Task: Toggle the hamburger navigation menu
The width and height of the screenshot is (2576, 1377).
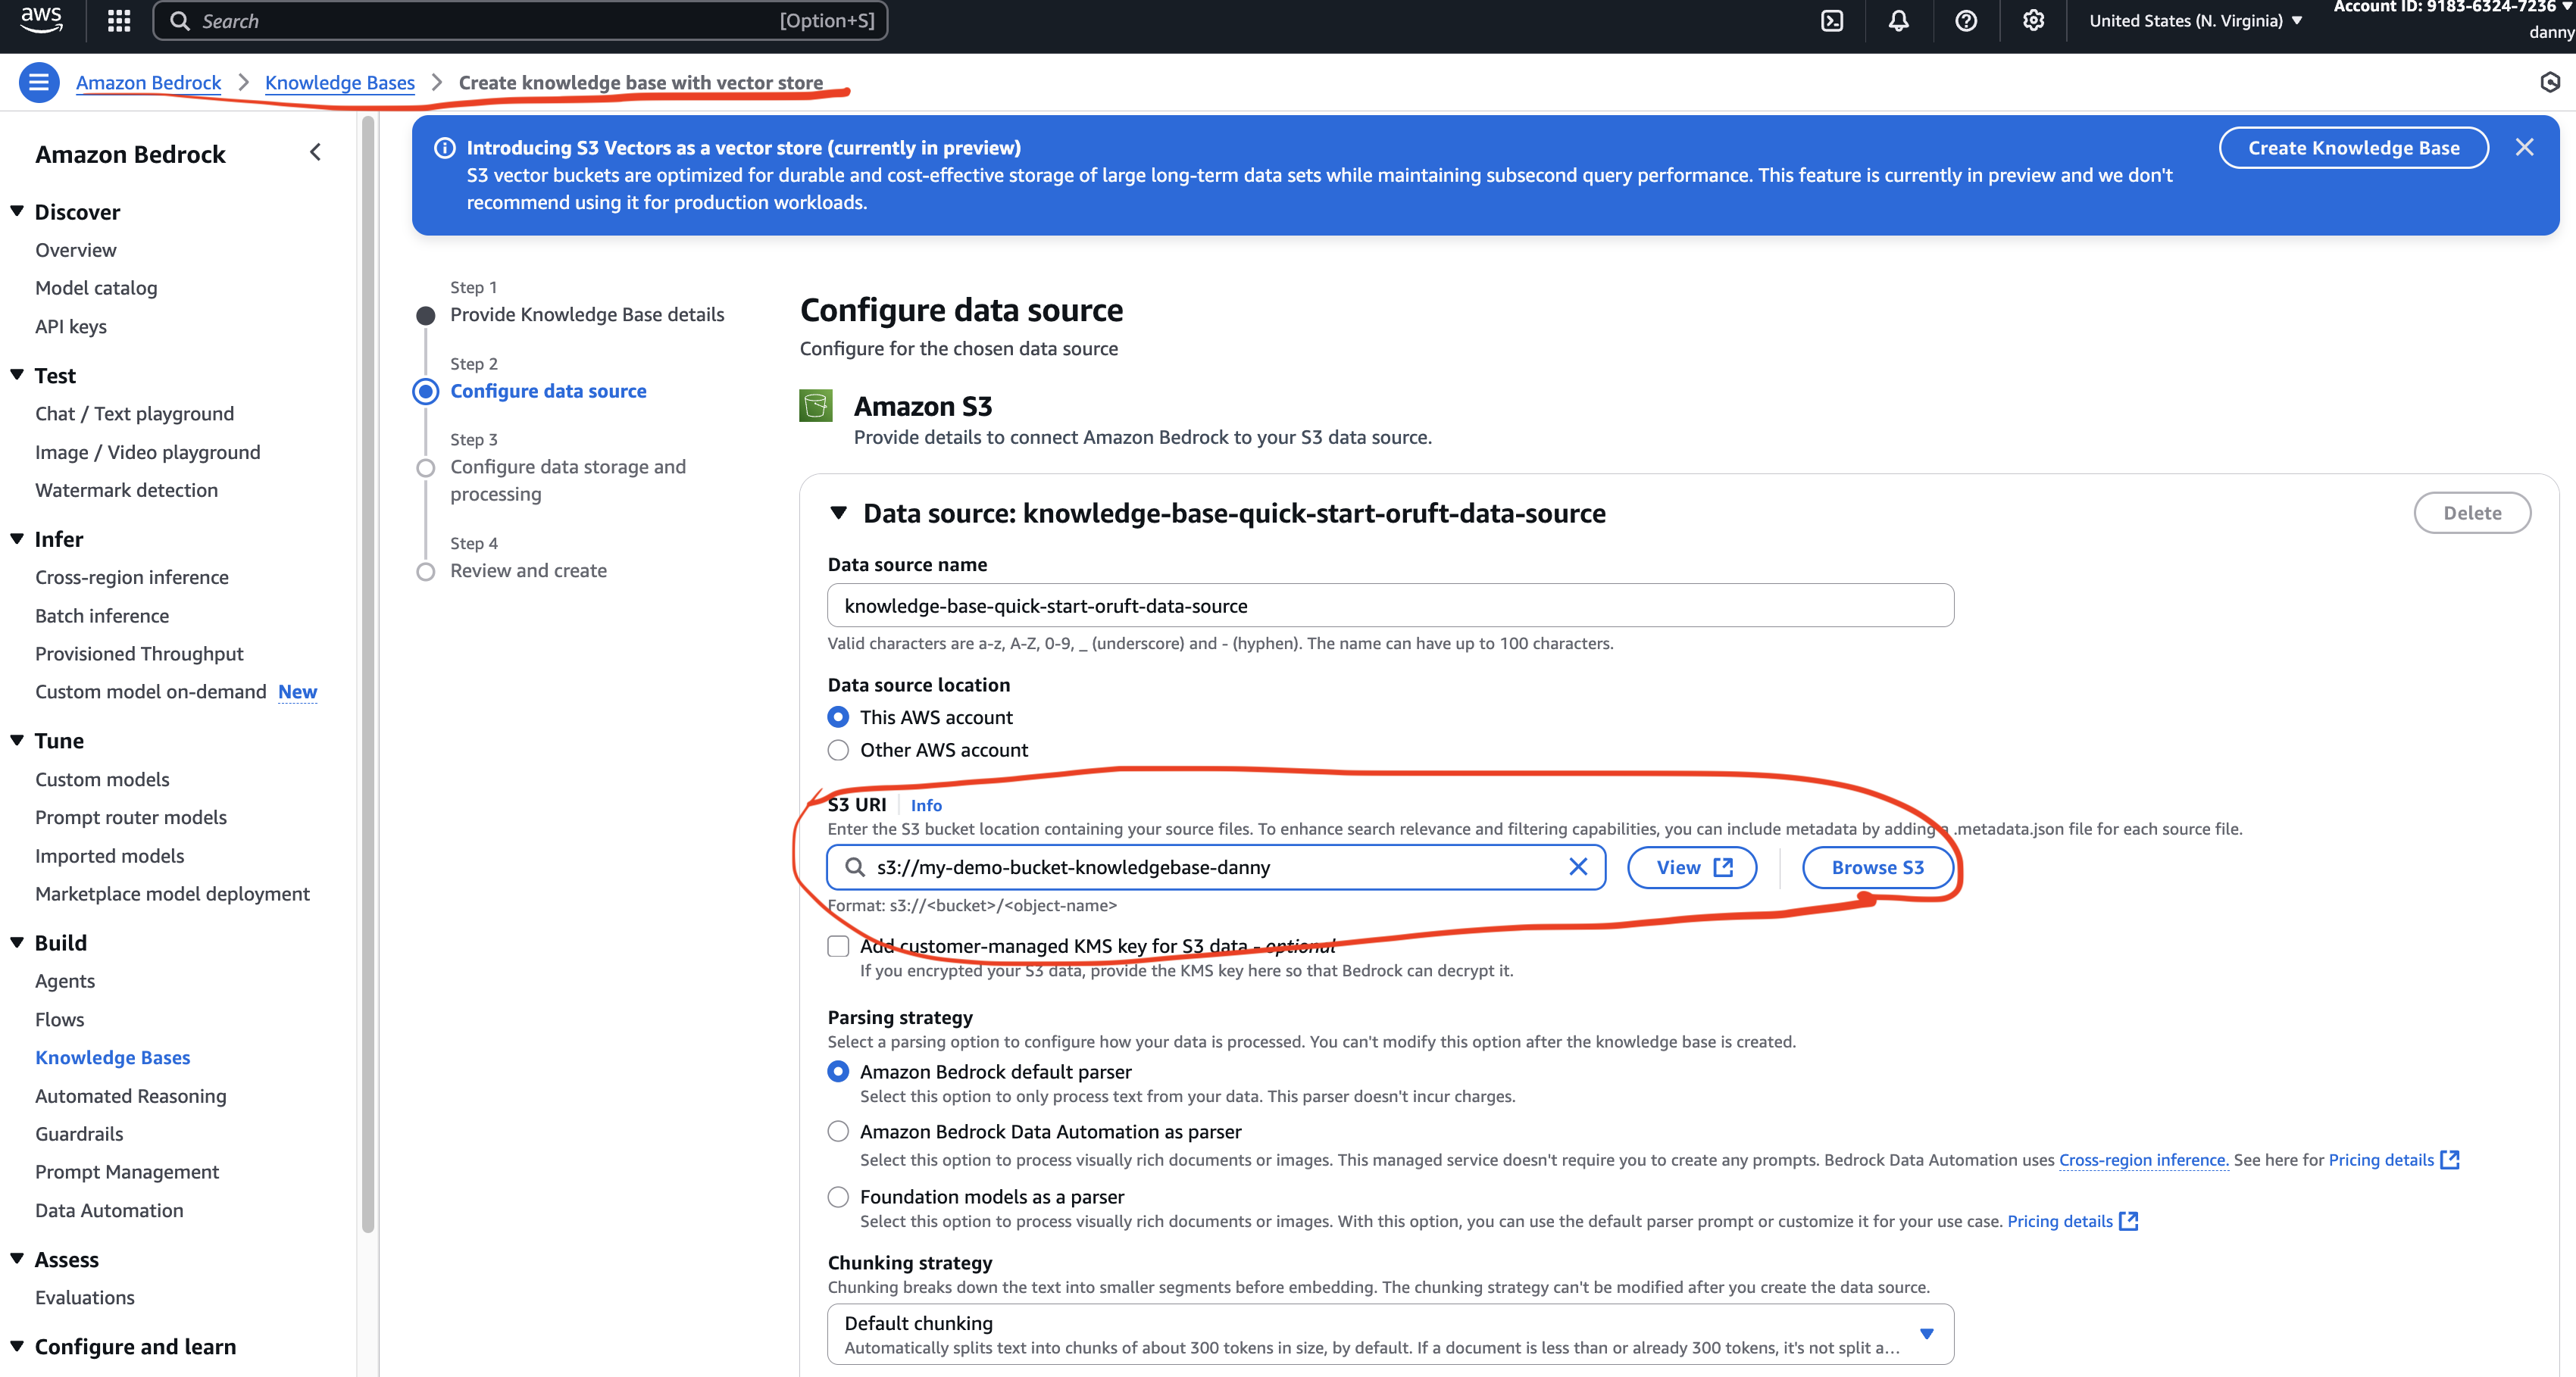Action: click(x=39, y=82)
